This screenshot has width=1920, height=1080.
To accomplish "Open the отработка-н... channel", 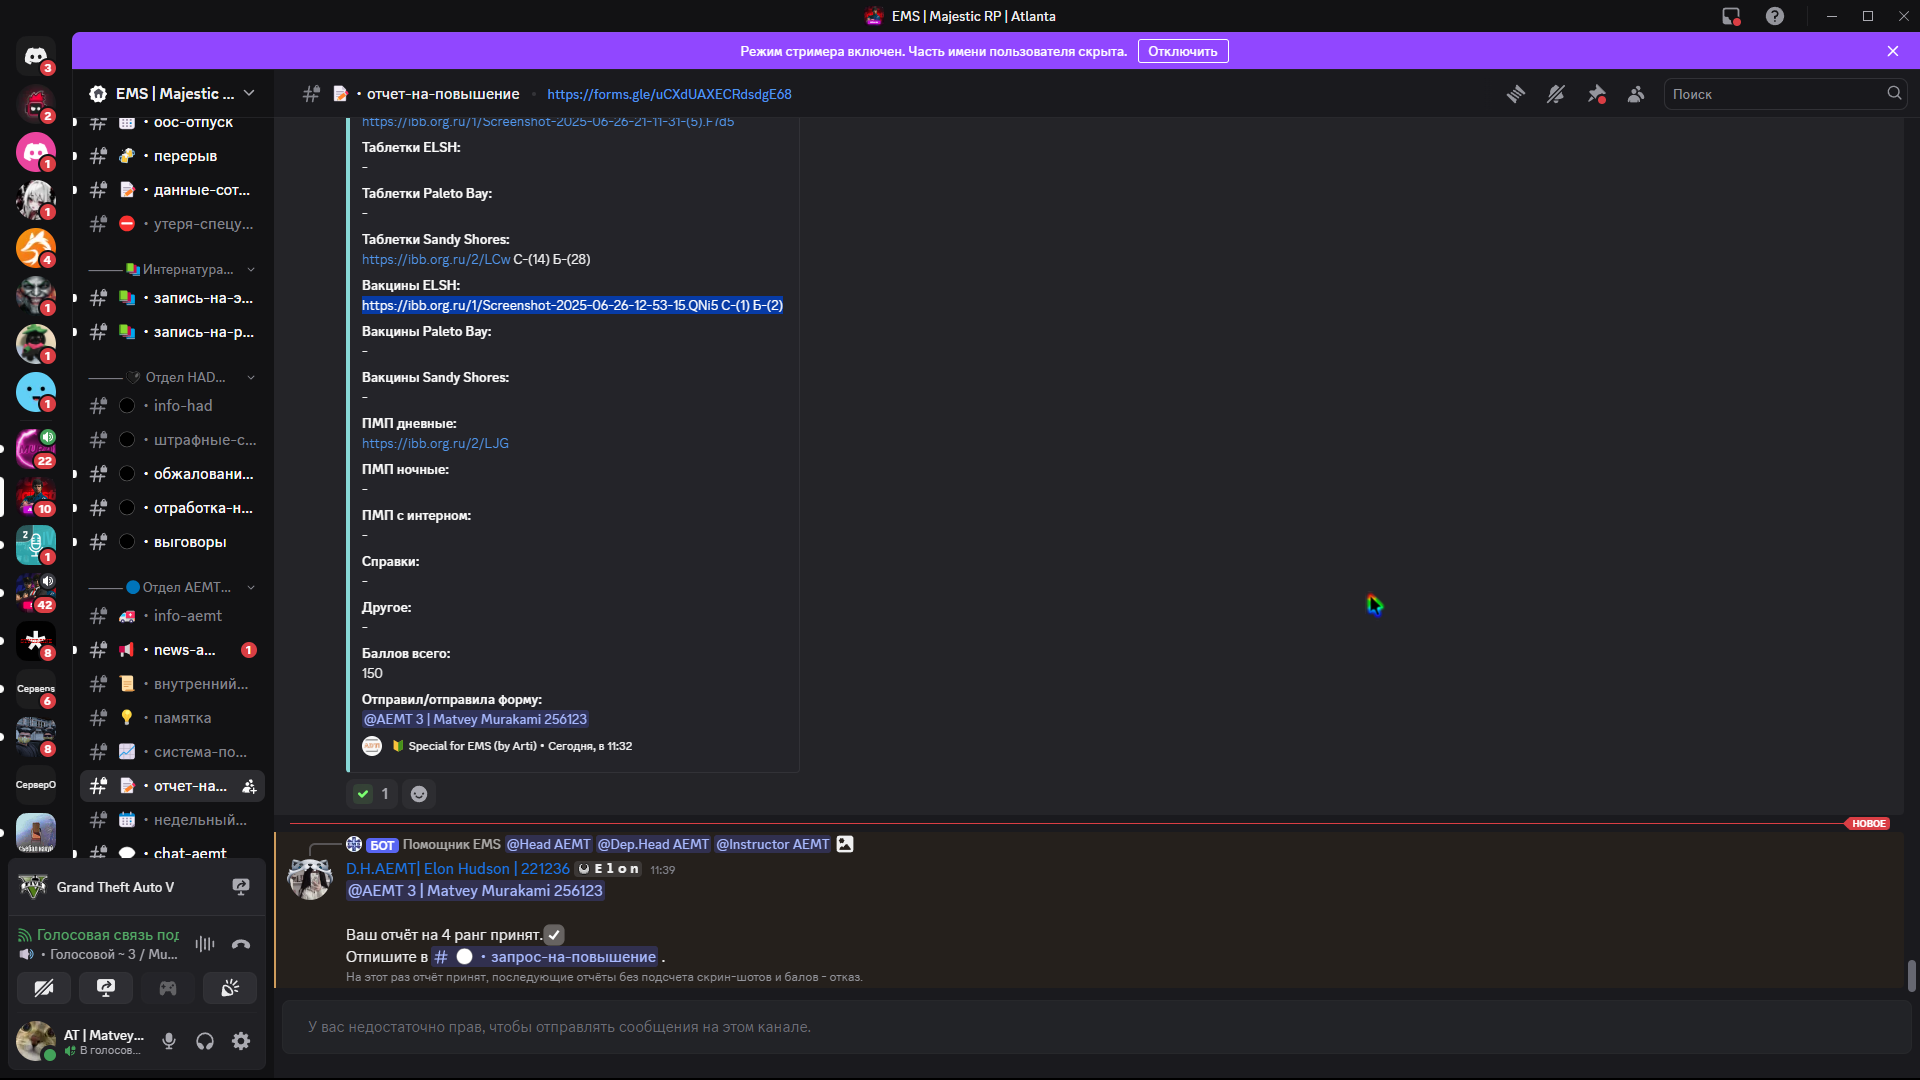I will pyautogui.click(x=172, y=508).
